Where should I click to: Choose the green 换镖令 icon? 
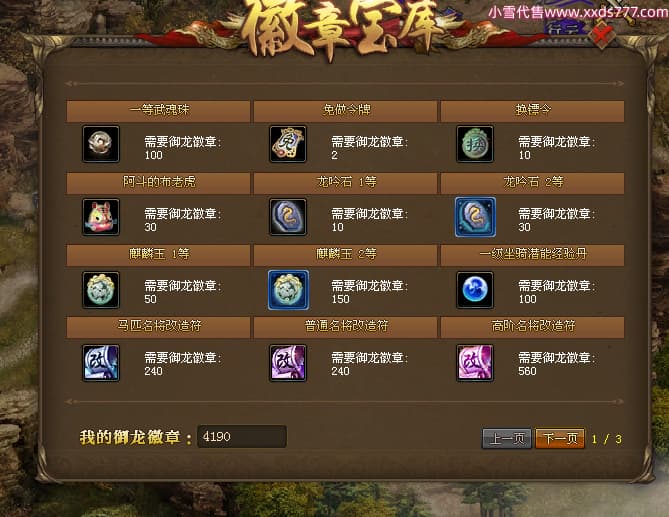(x=475, y=144)
